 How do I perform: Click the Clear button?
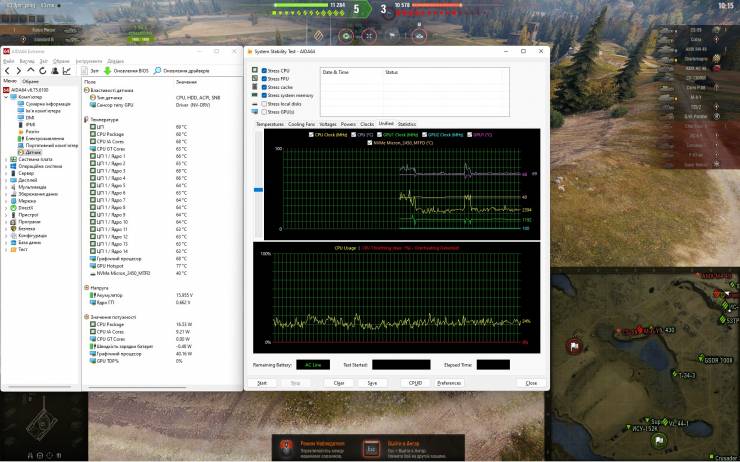click(x=339, y=383)
